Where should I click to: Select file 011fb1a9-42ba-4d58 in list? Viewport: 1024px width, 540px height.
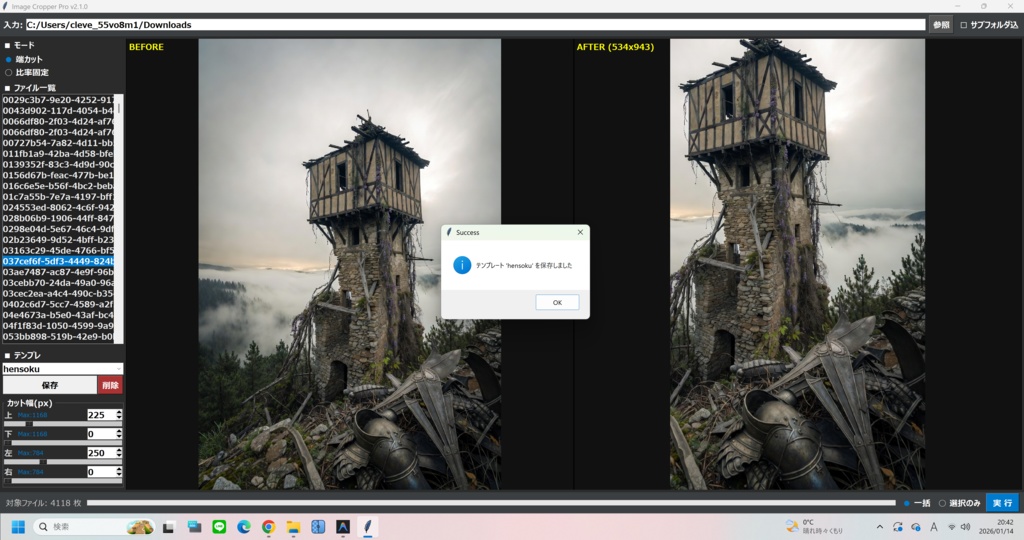click(x=58, y=154)
